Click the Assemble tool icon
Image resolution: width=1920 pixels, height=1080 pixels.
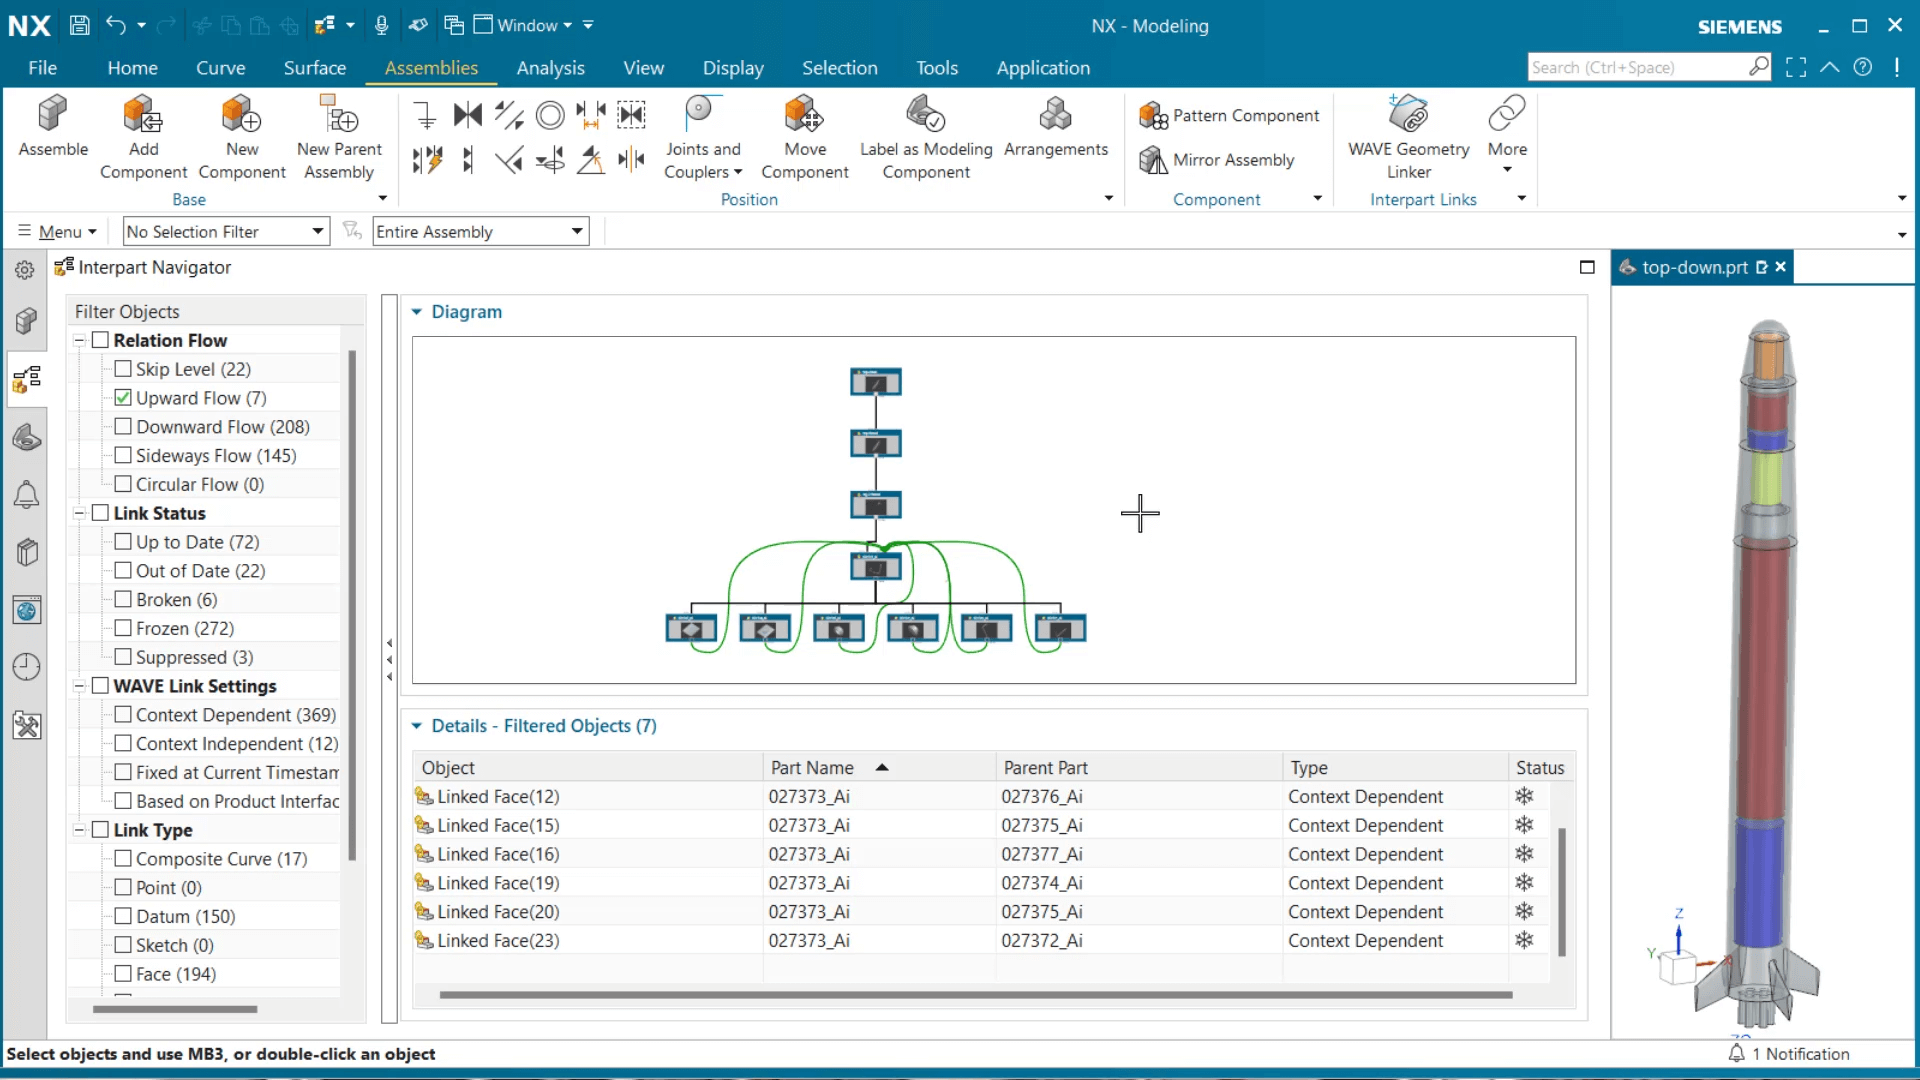(x=53, y=114)
